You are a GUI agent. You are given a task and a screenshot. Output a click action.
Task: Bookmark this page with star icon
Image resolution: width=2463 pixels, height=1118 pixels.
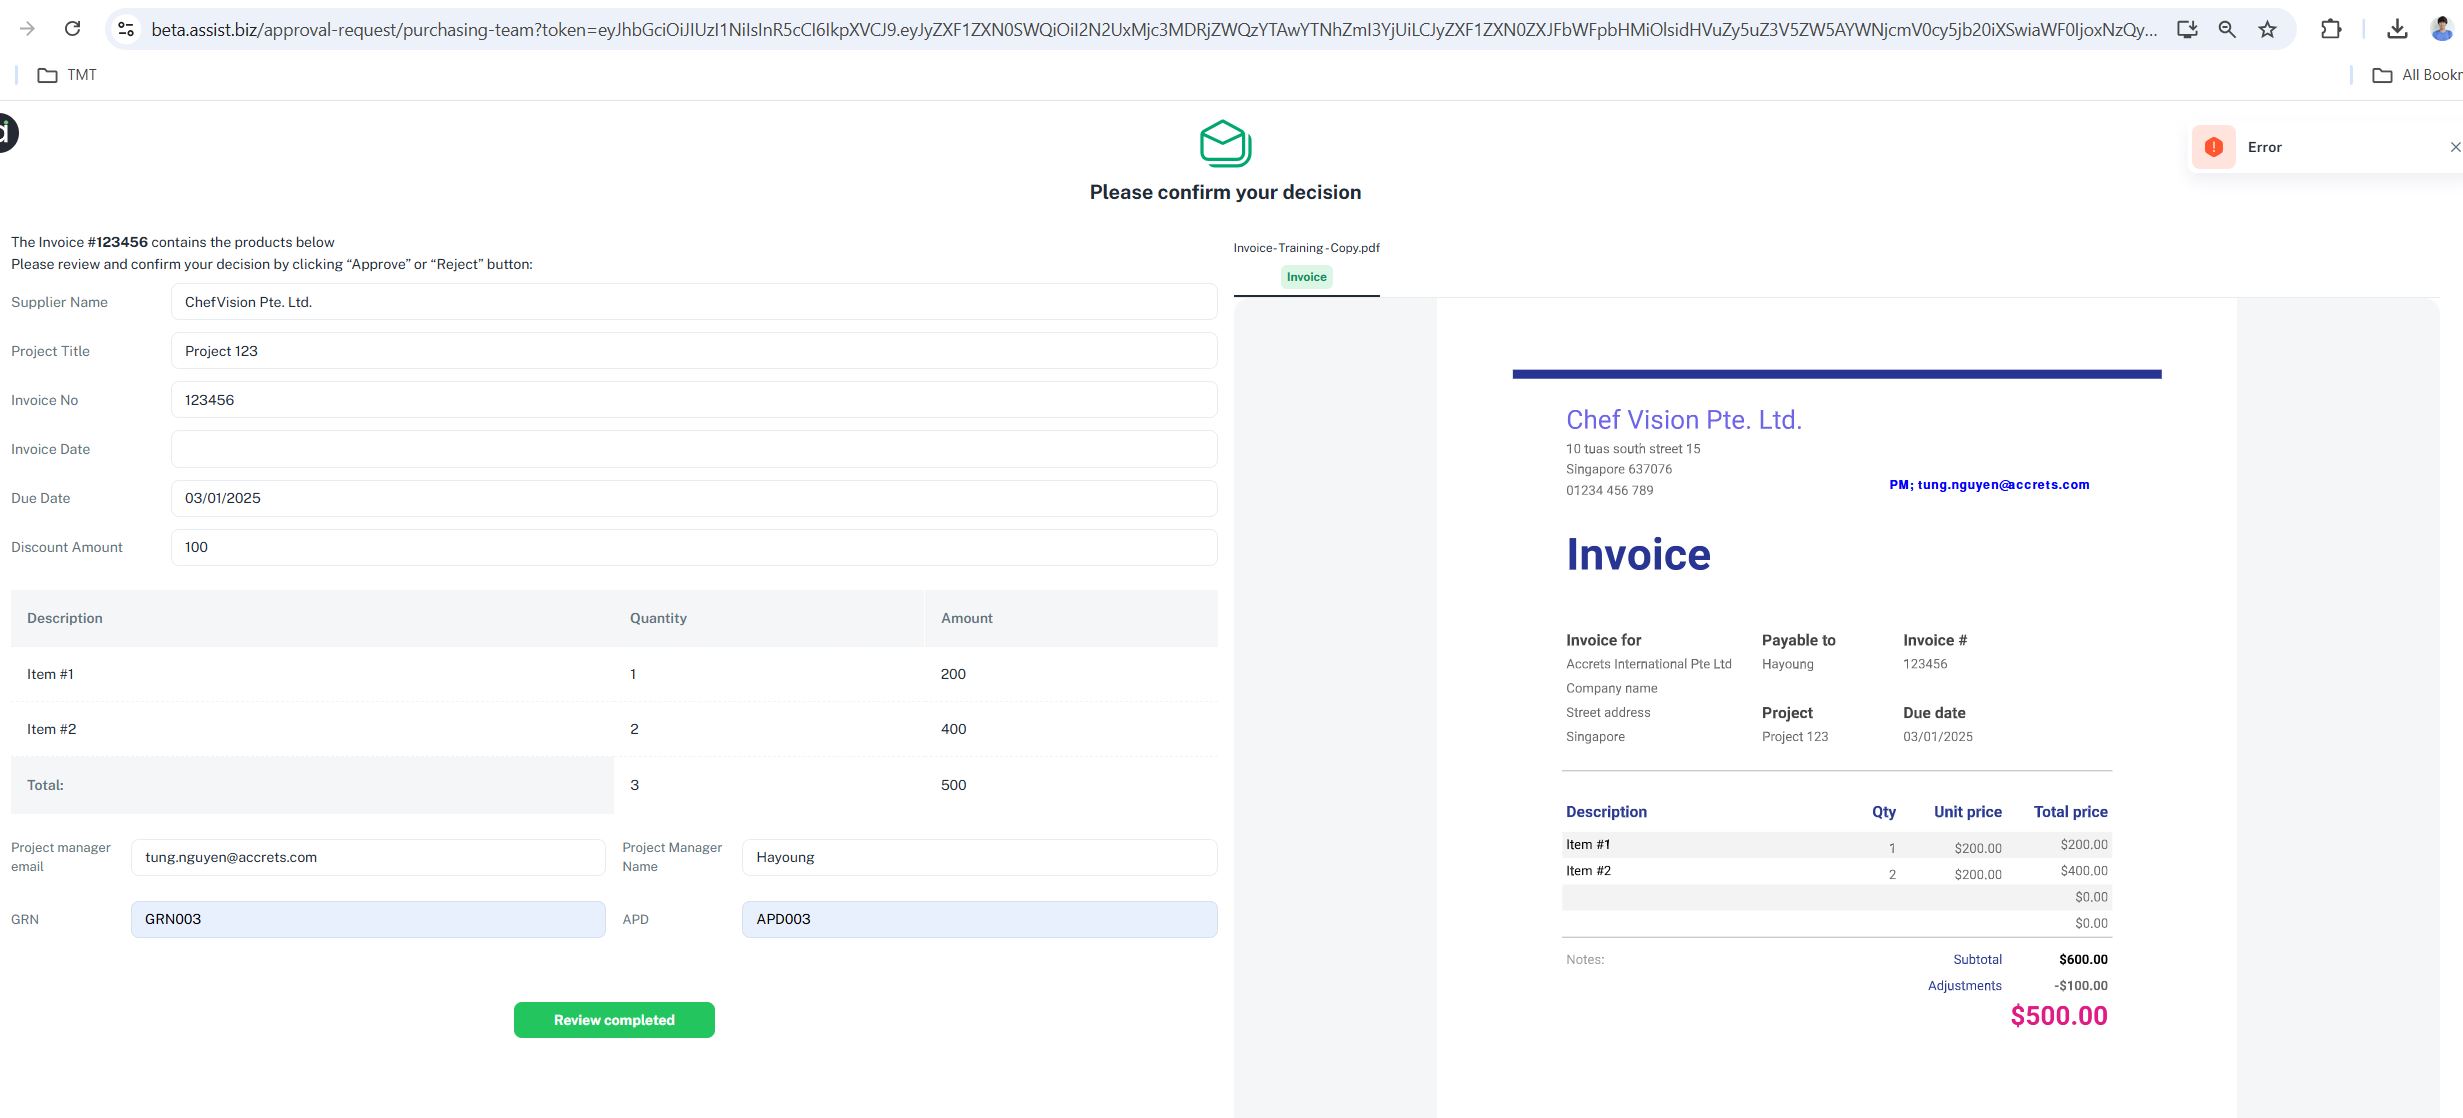pos(2267,29)
